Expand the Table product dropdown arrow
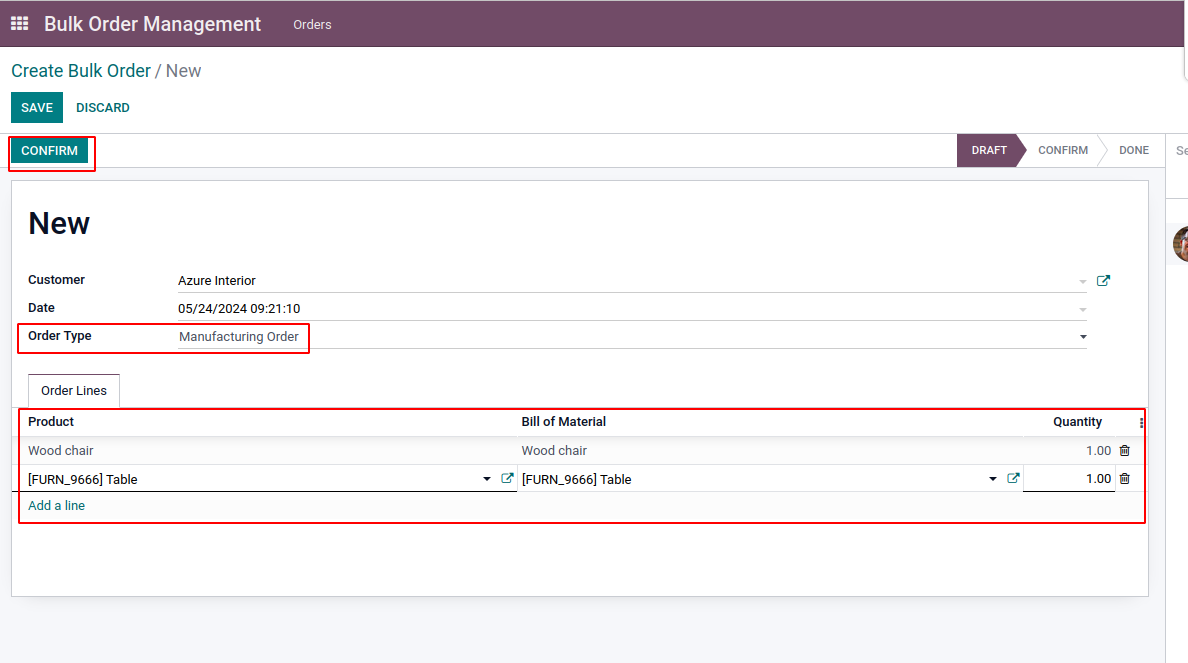 click(x=486, y=479)
